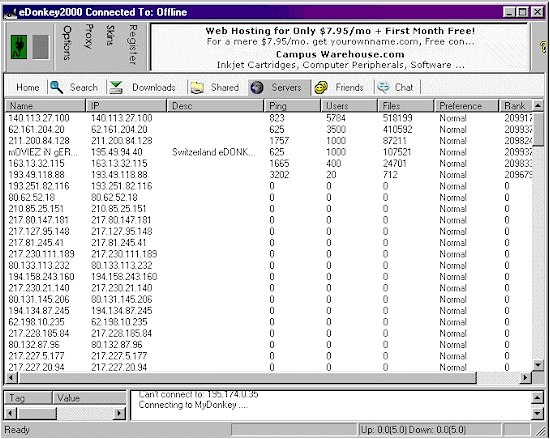
Task: Sort servers by Desc column header
Action: point(216,106)
